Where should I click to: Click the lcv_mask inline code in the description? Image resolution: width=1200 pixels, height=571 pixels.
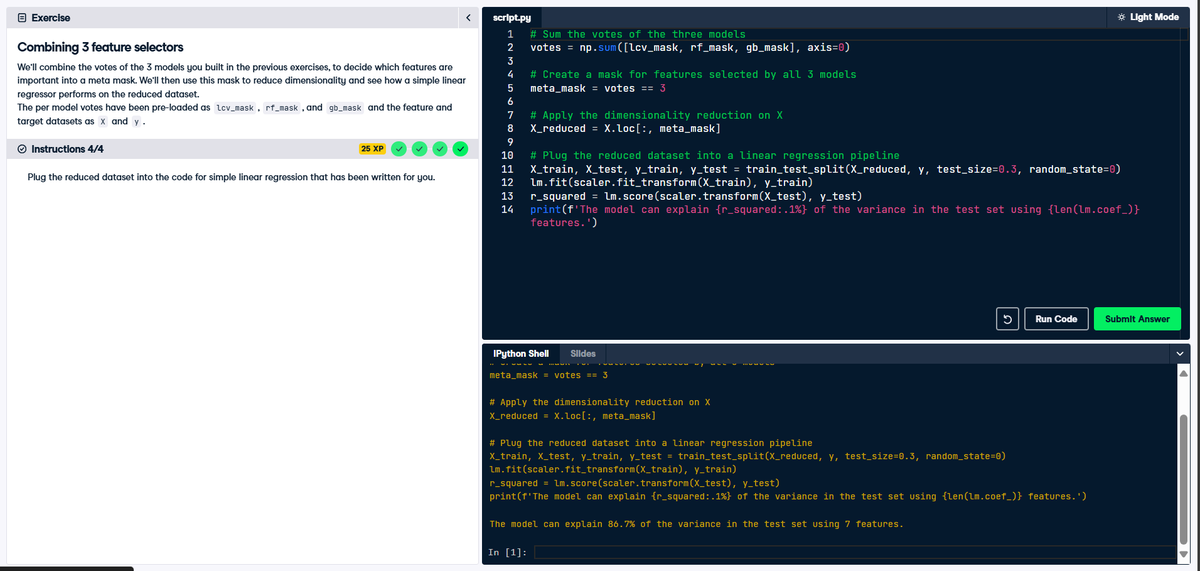[x=236, y=107]
